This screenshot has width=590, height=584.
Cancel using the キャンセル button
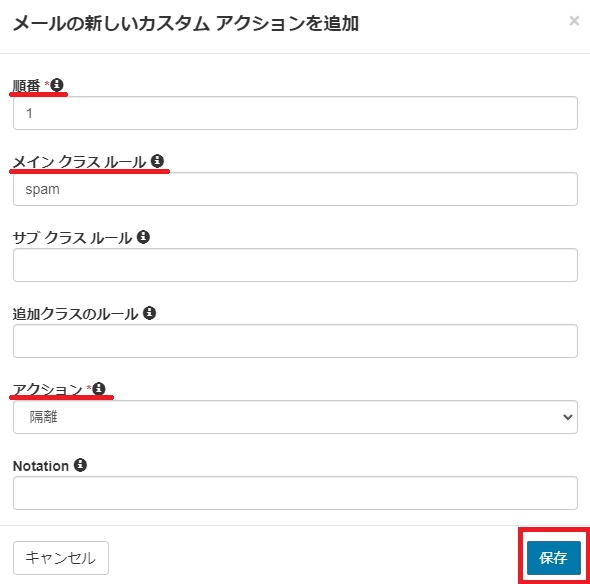[x=61, y=558]
